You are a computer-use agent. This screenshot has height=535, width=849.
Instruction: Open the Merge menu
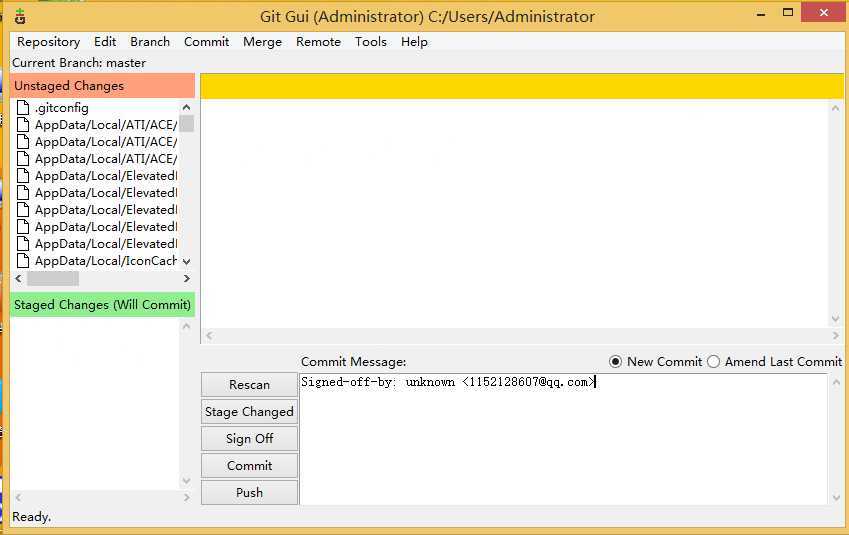(262, 42)
